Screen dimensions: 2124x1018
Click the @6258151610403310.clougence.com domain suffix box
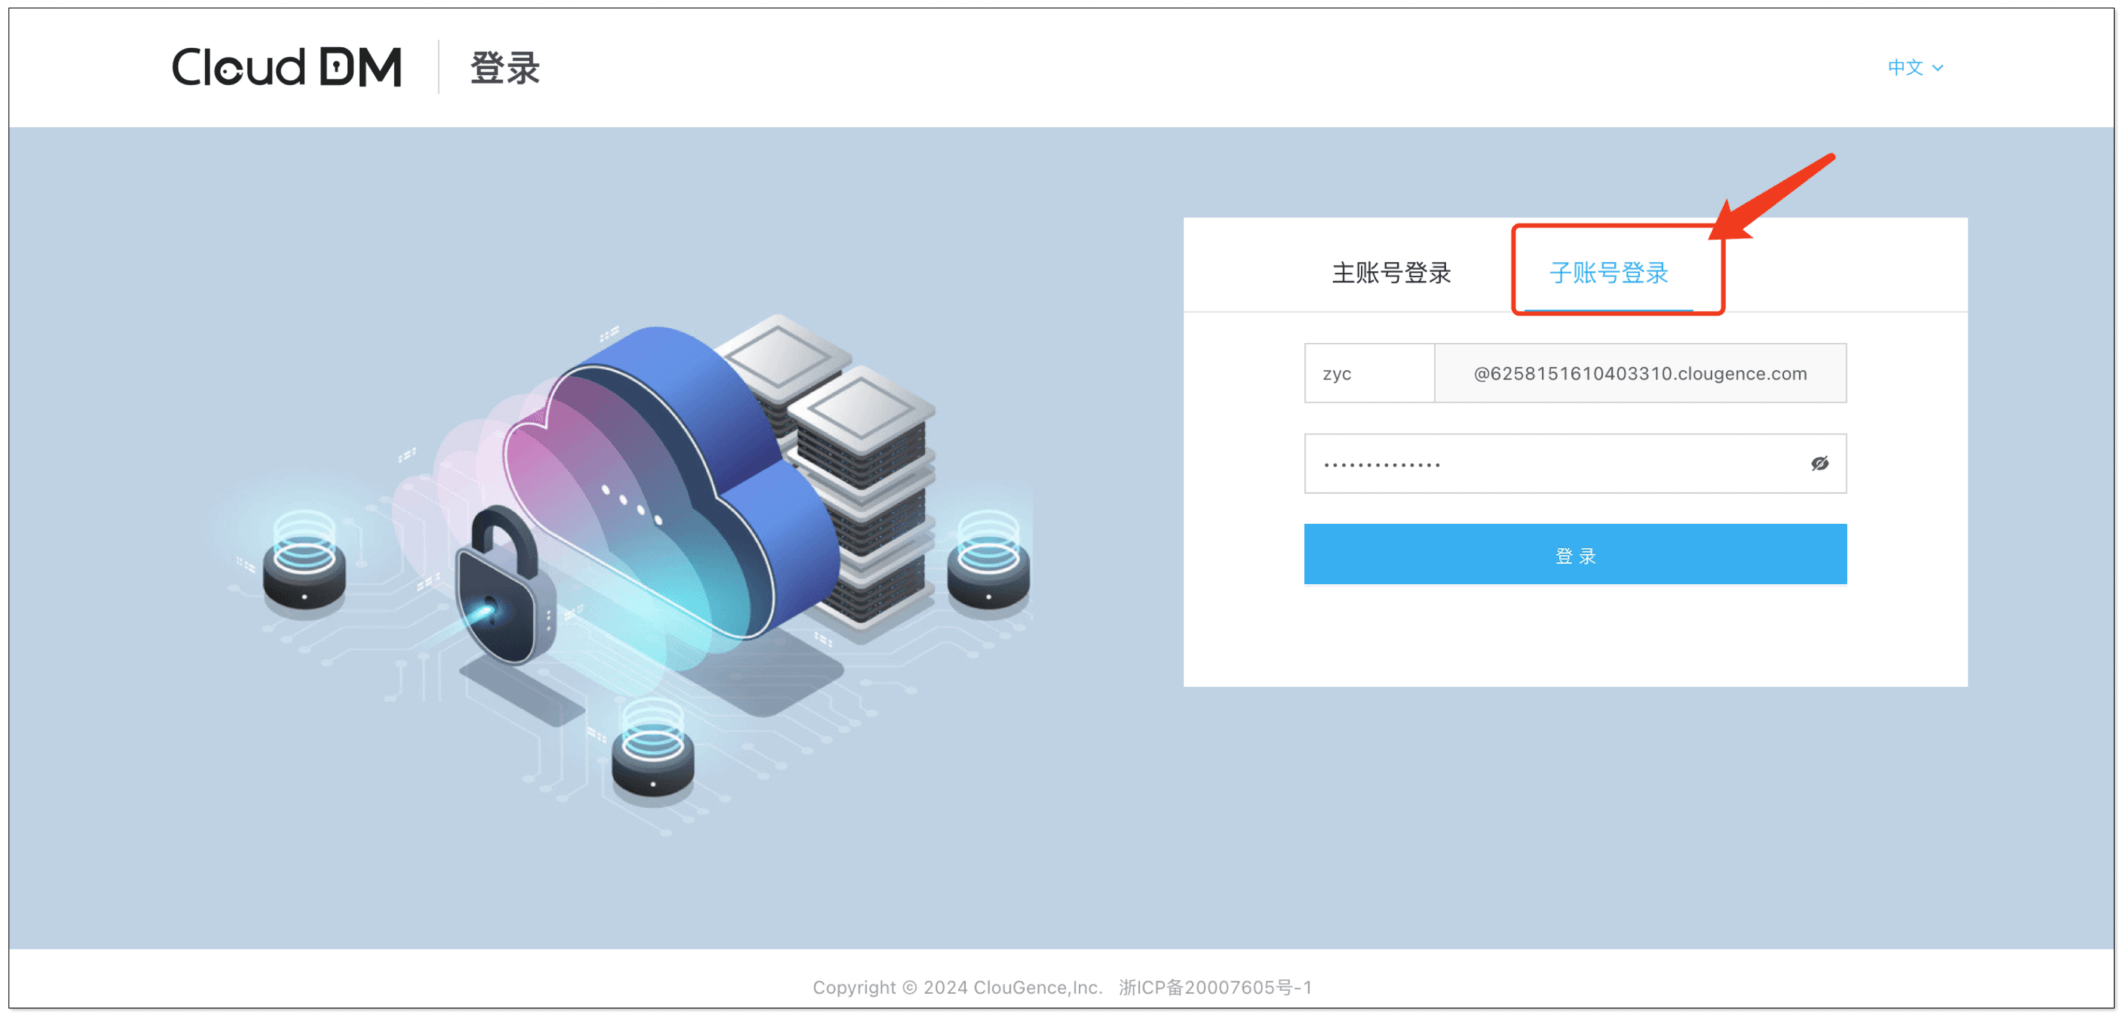point(1639,373)
